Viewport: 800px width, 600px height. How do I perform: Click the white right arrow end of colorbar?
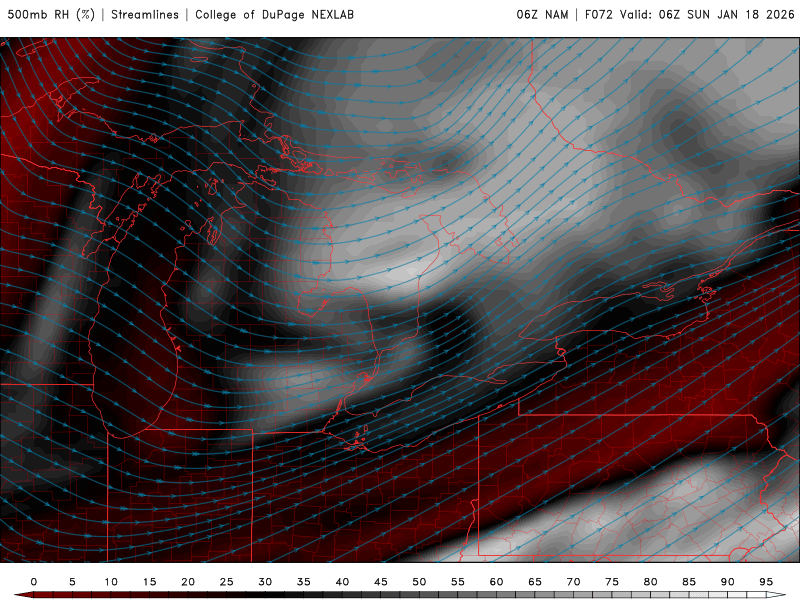(776, 595)
